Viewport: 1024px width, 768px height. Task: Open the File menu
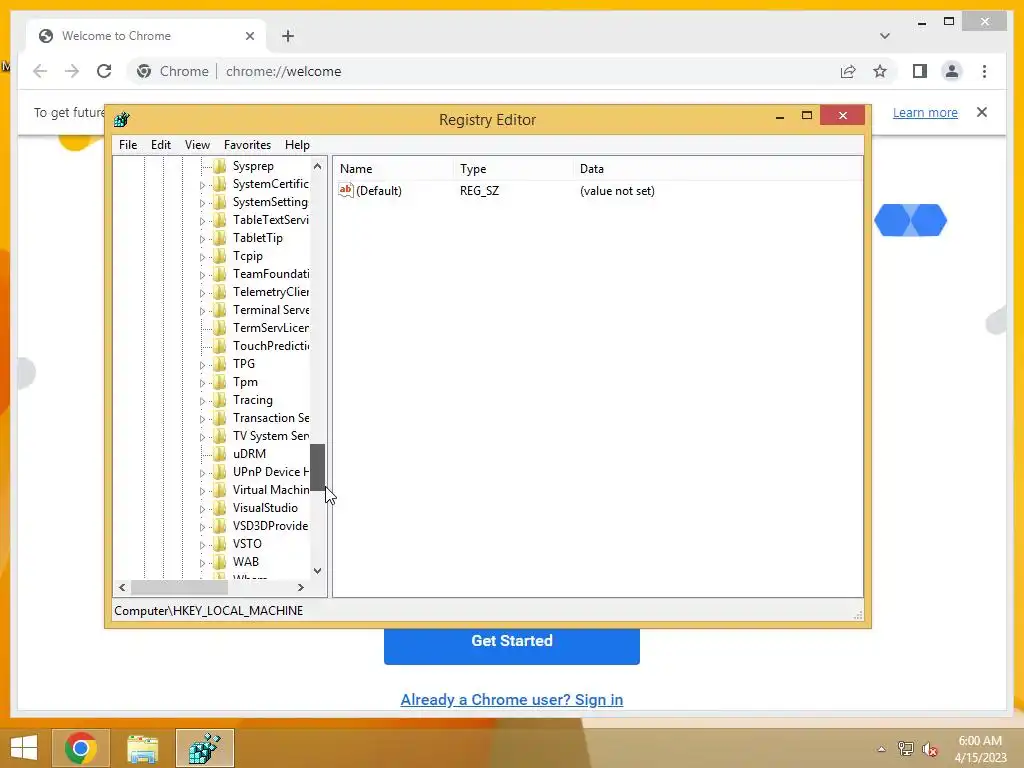pyautogui.click(x=128, y=145)
